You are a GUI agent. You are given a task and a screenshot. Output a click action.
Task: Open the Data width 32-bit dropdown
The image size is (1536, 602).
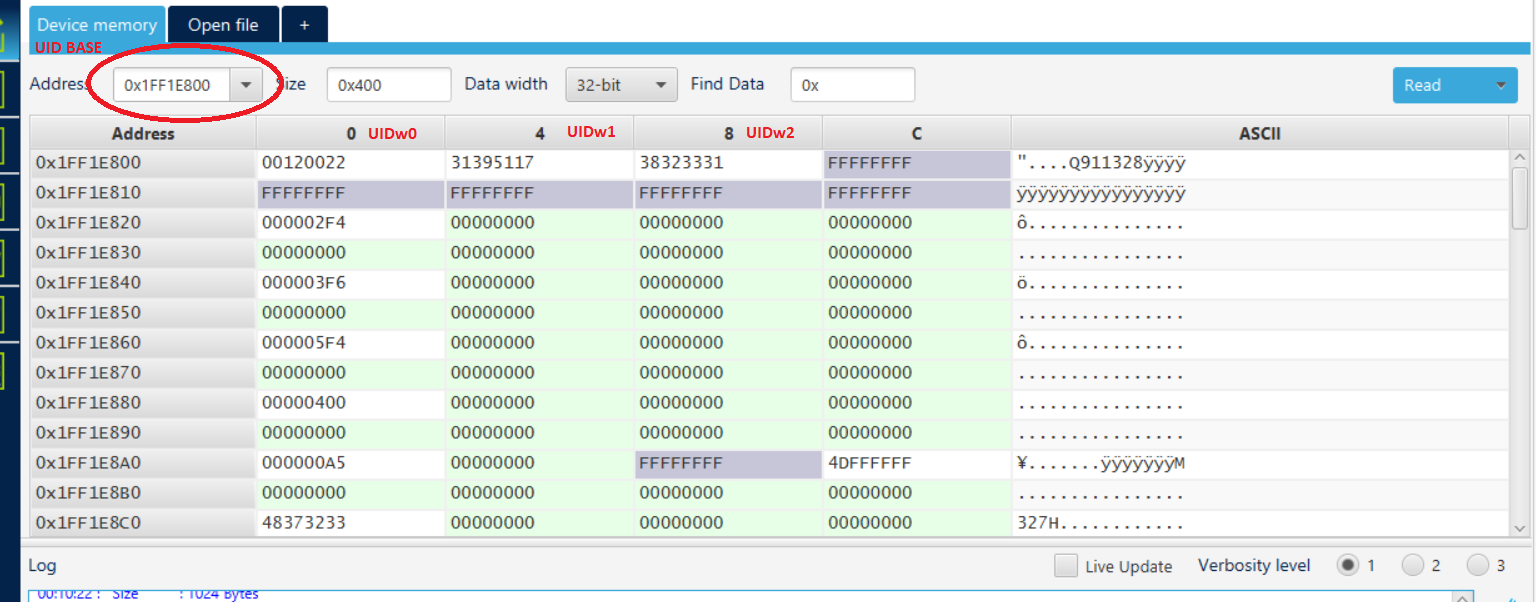point(621,85)
